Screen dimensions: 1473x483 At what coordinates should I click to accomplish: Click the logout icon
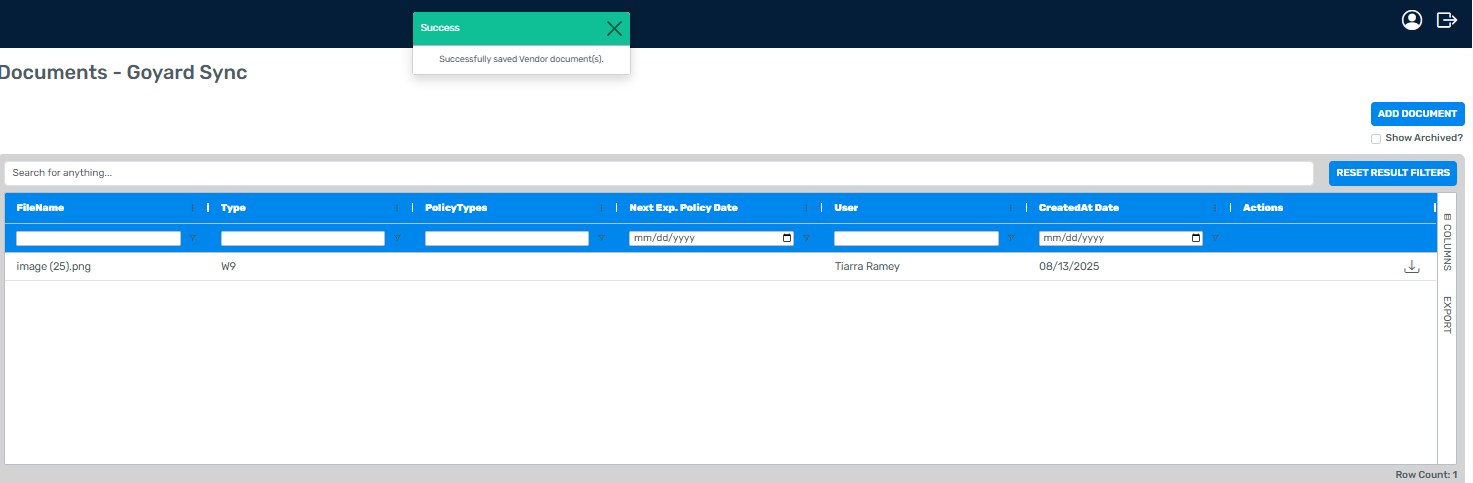point(1447,20)
